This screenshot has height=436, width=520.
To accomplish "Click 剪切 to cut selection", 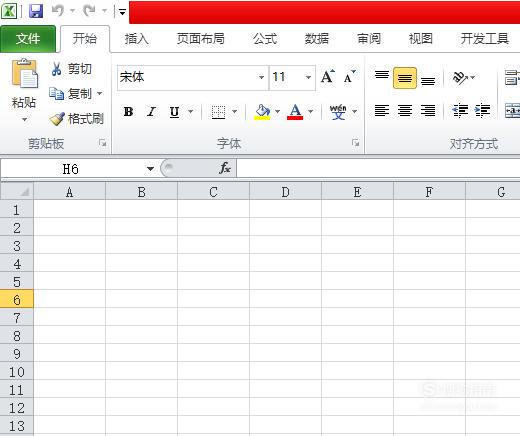I will [71, 69].
